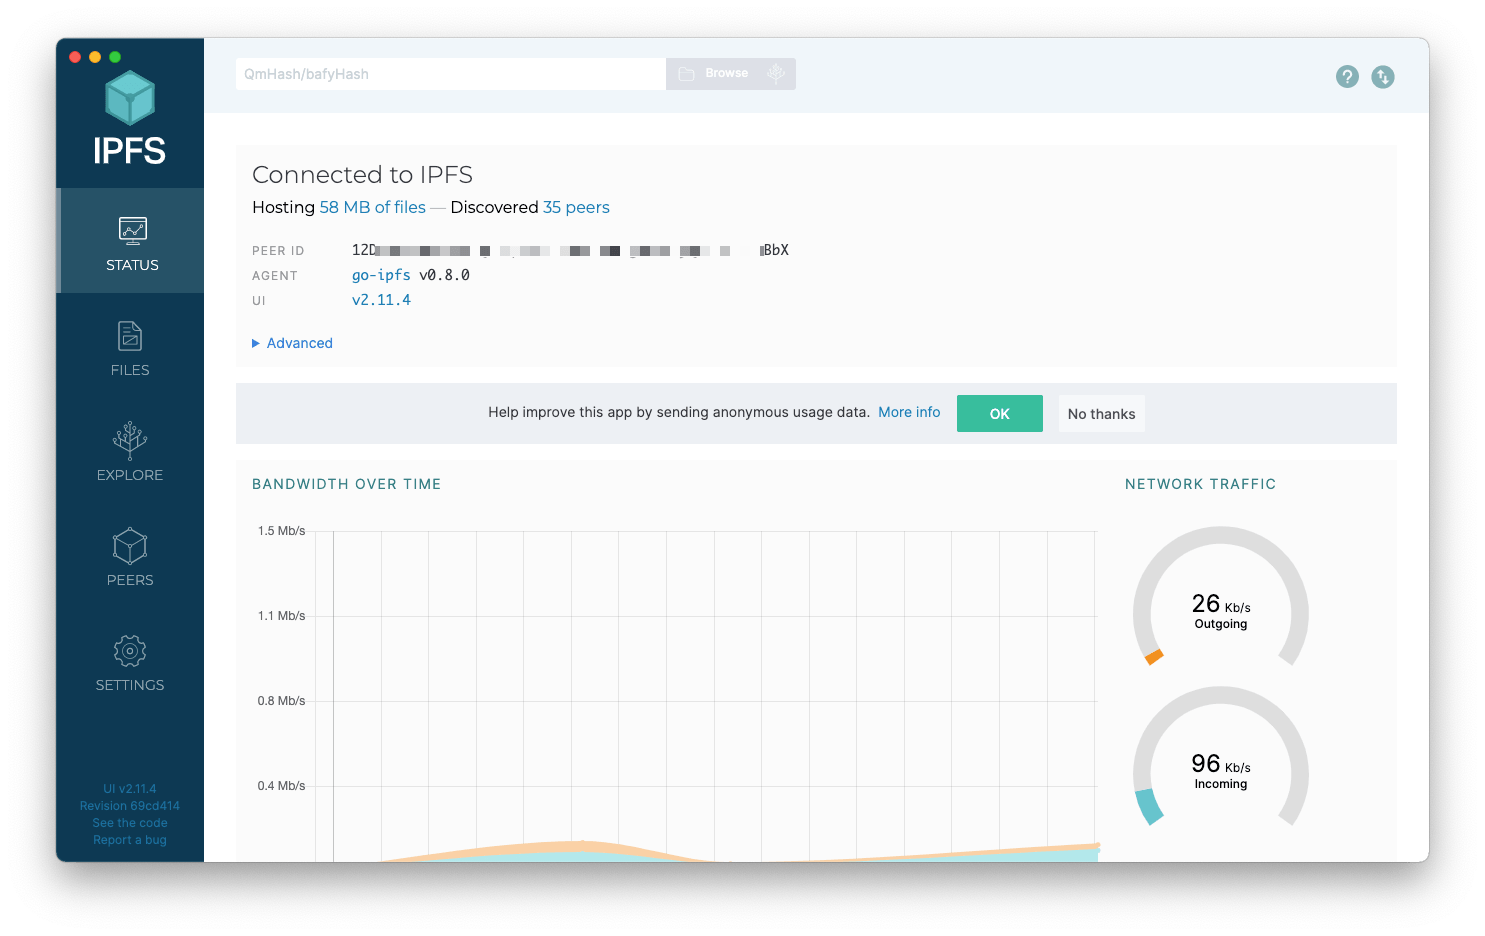The width and height of the screenshot is (1485, 936).
Task: Open the 58 MB of files link
Action: (x=372, y=207)
